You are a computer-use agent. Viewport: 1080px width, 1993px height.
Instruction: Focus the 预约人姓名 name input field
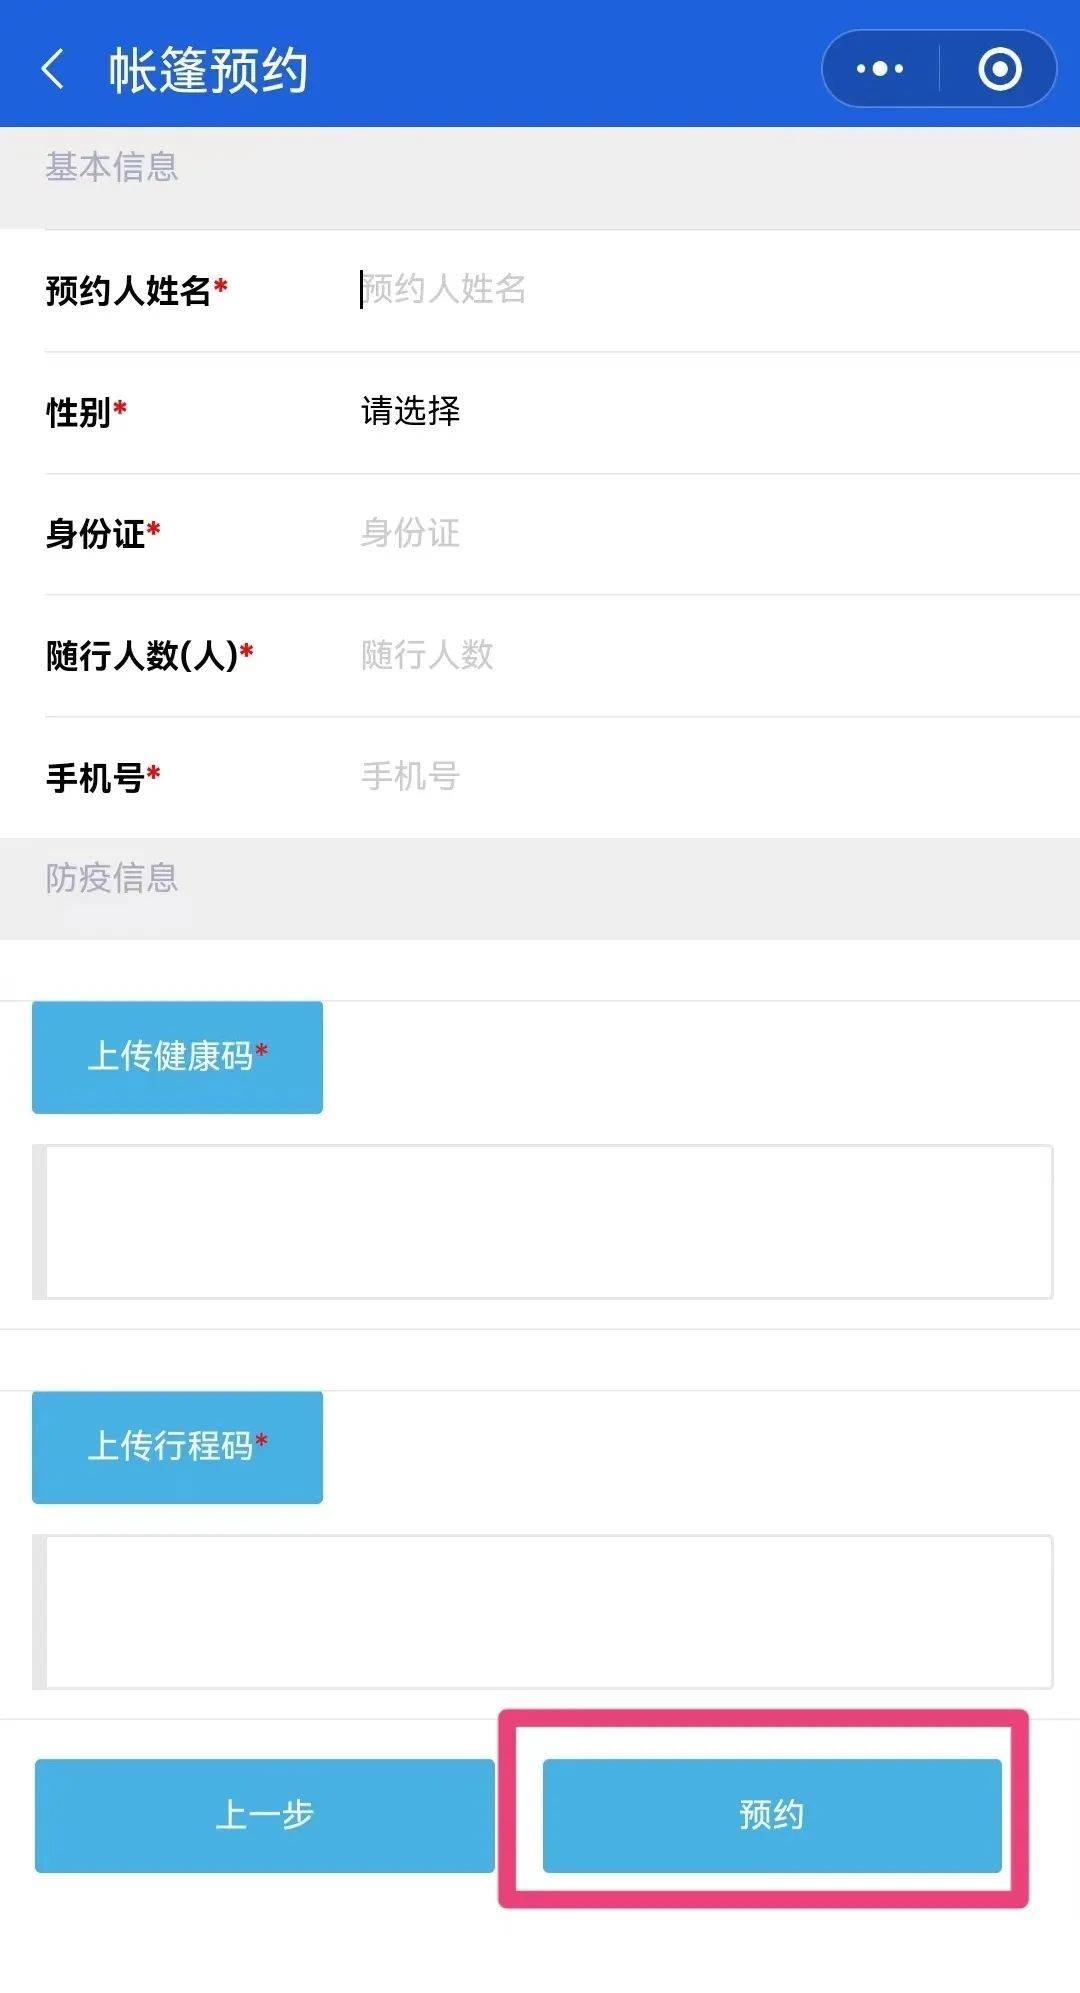(700, 290)
